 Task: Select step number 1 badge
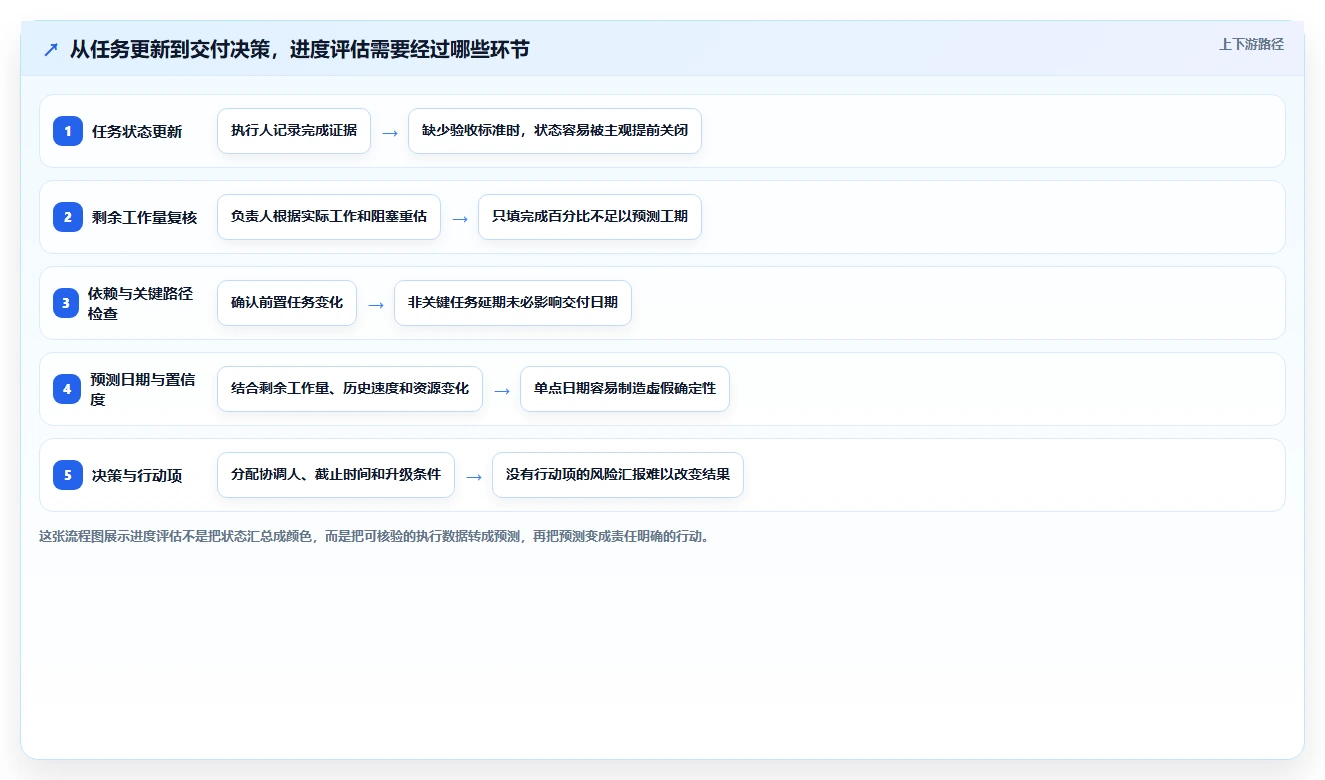pyautogui.click(x=68, y=131)
